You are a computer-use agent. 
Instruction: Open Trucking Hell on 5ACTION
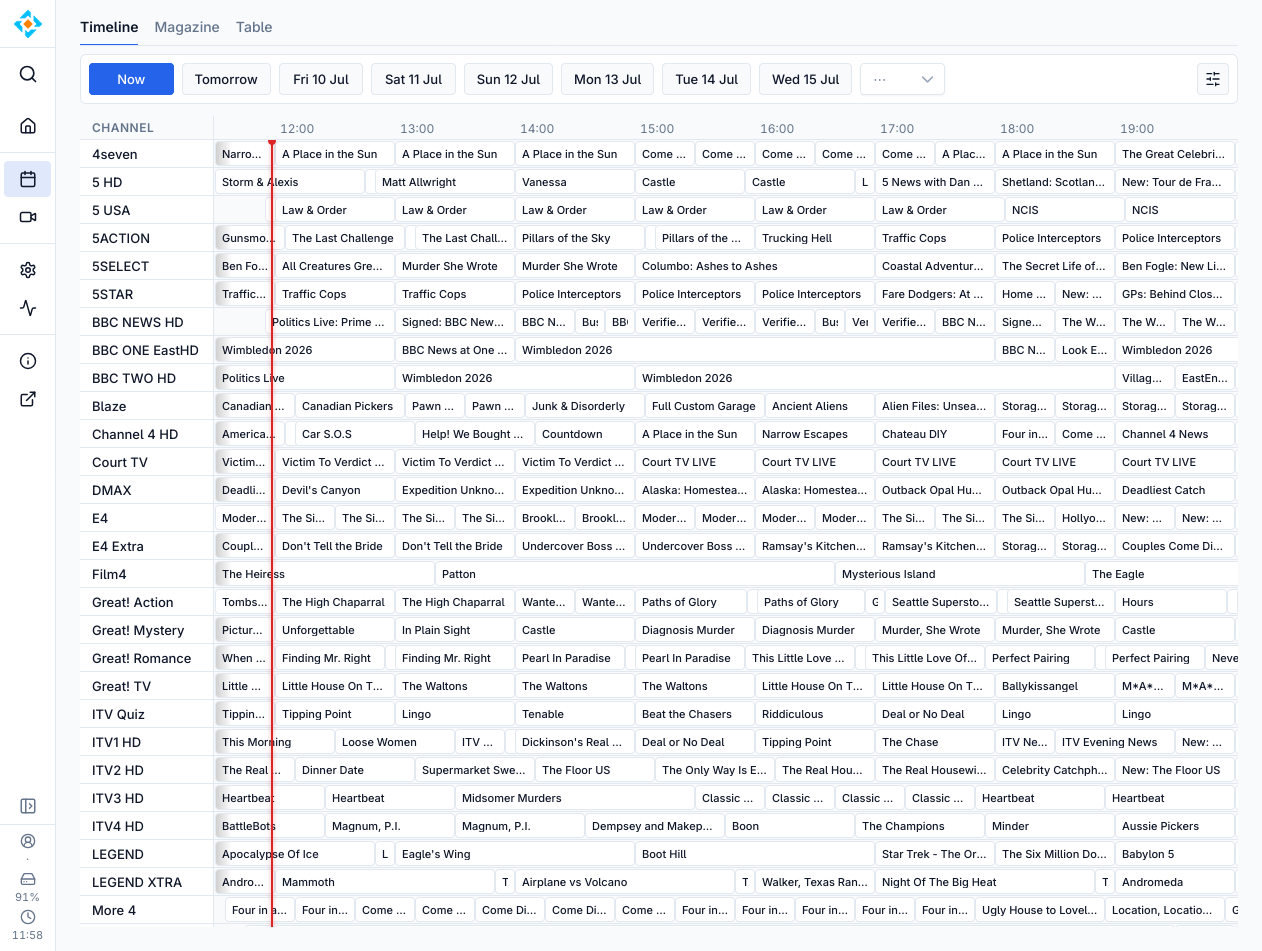815,238
